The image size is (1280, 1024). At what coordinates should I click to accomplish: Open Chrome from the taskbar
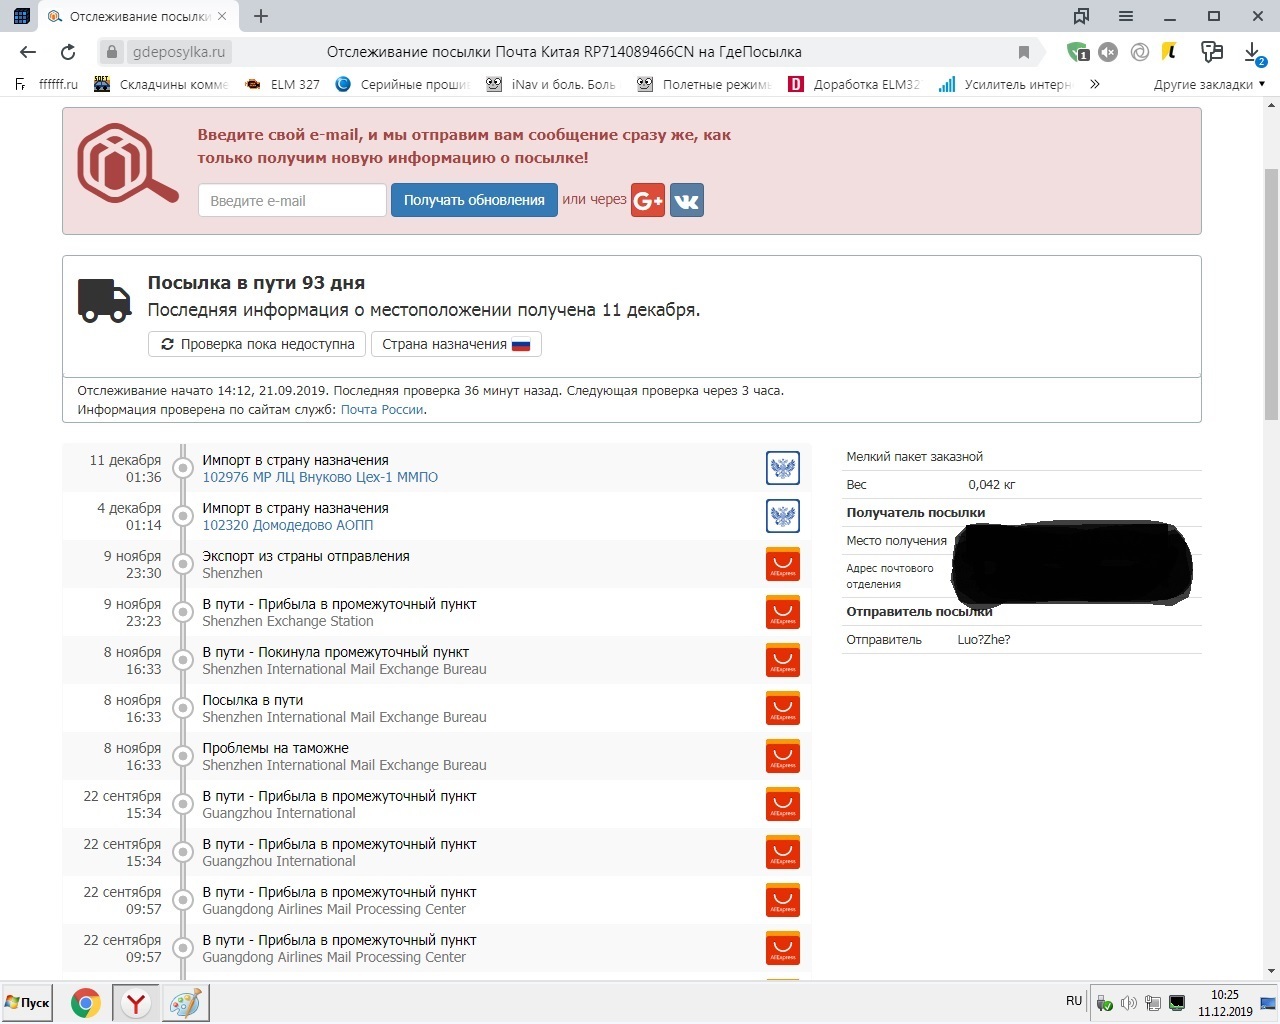(86, 1003)
